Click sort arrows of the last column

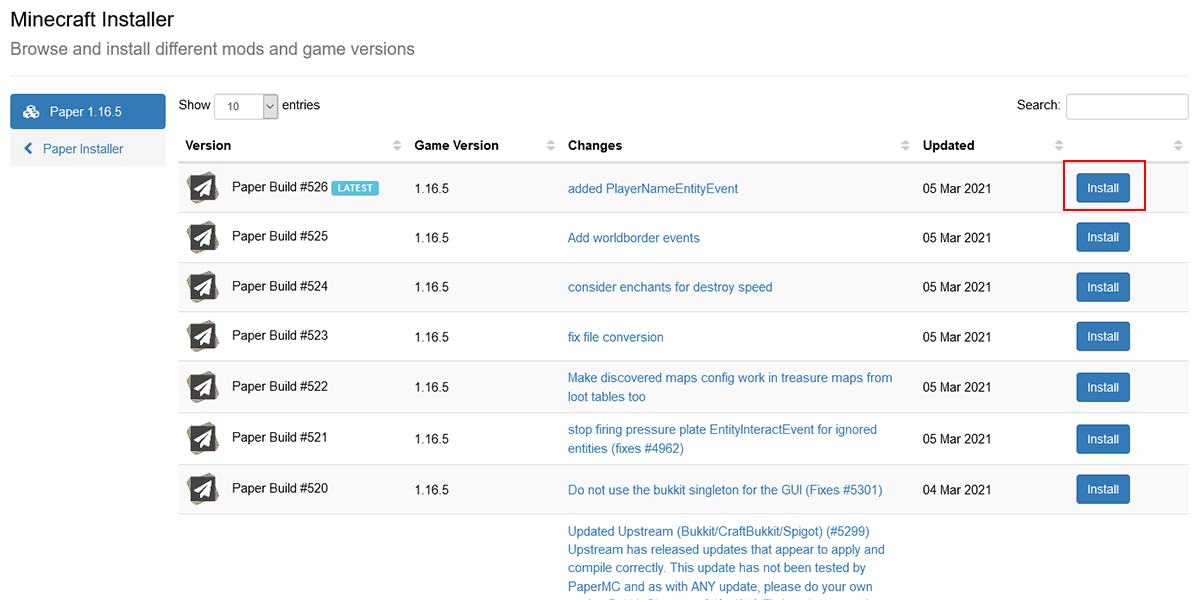1178,146
